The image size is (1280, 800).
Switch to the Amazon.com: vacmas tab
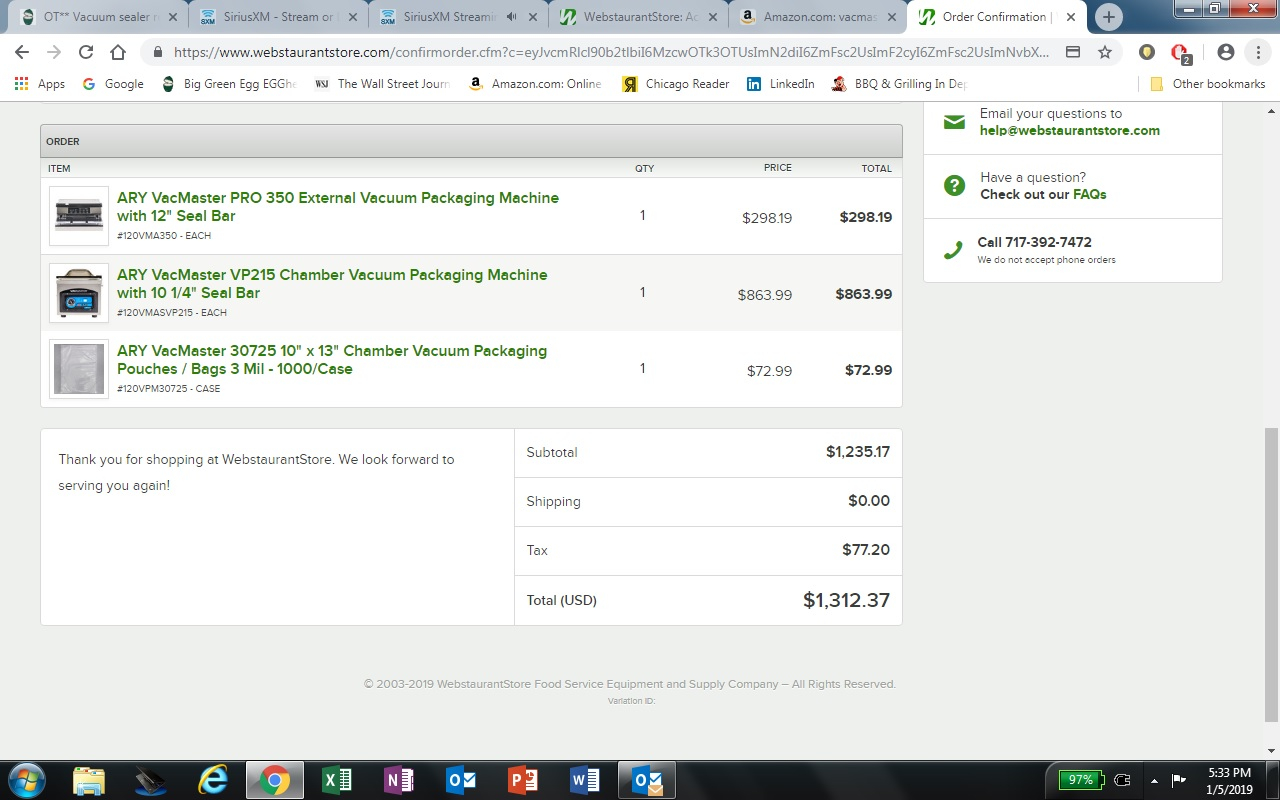click(x=818, y=17)
